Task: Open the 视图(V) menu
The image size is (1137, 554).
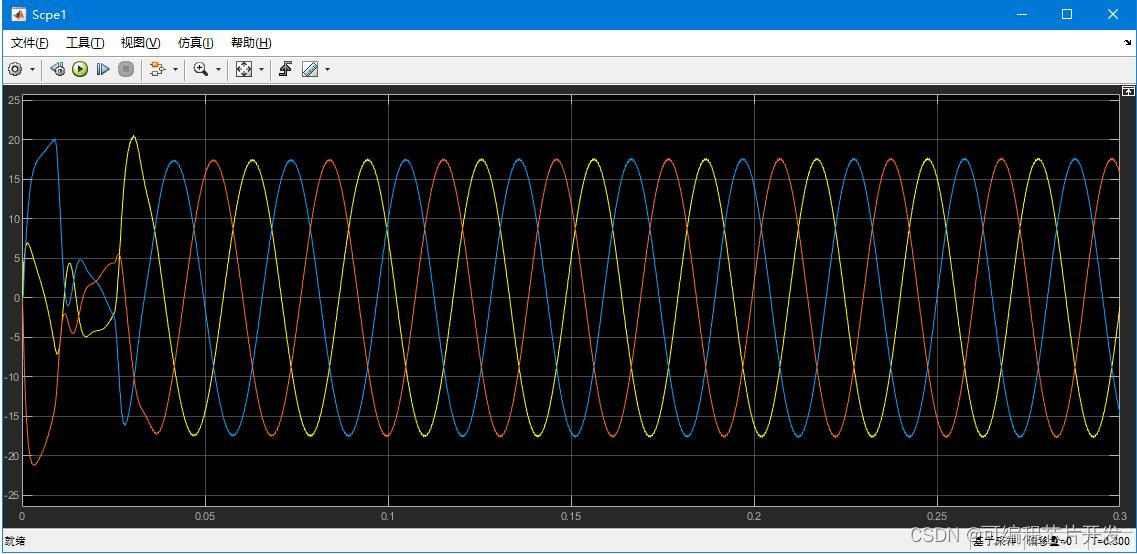Action: 140,43
